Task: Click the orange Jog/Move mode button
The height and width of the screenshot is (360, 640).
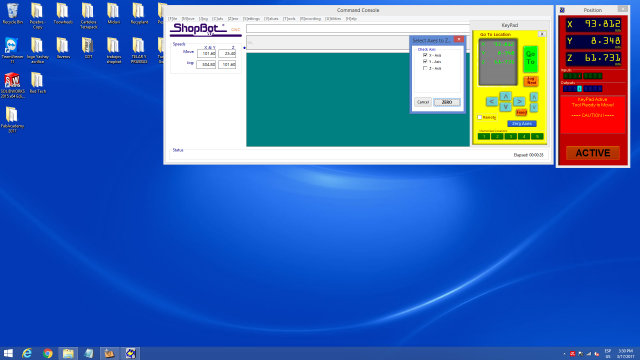Action: coord(531,81)
